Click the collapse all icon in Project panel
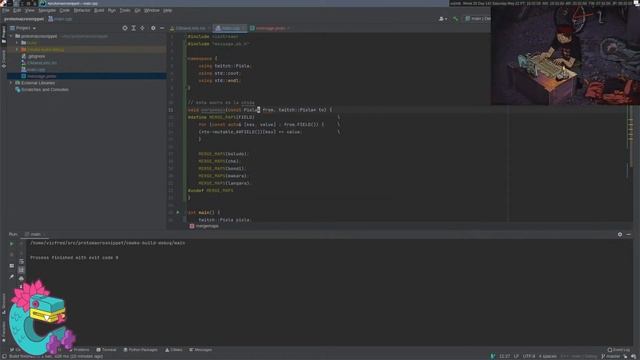 pos(142,28)
